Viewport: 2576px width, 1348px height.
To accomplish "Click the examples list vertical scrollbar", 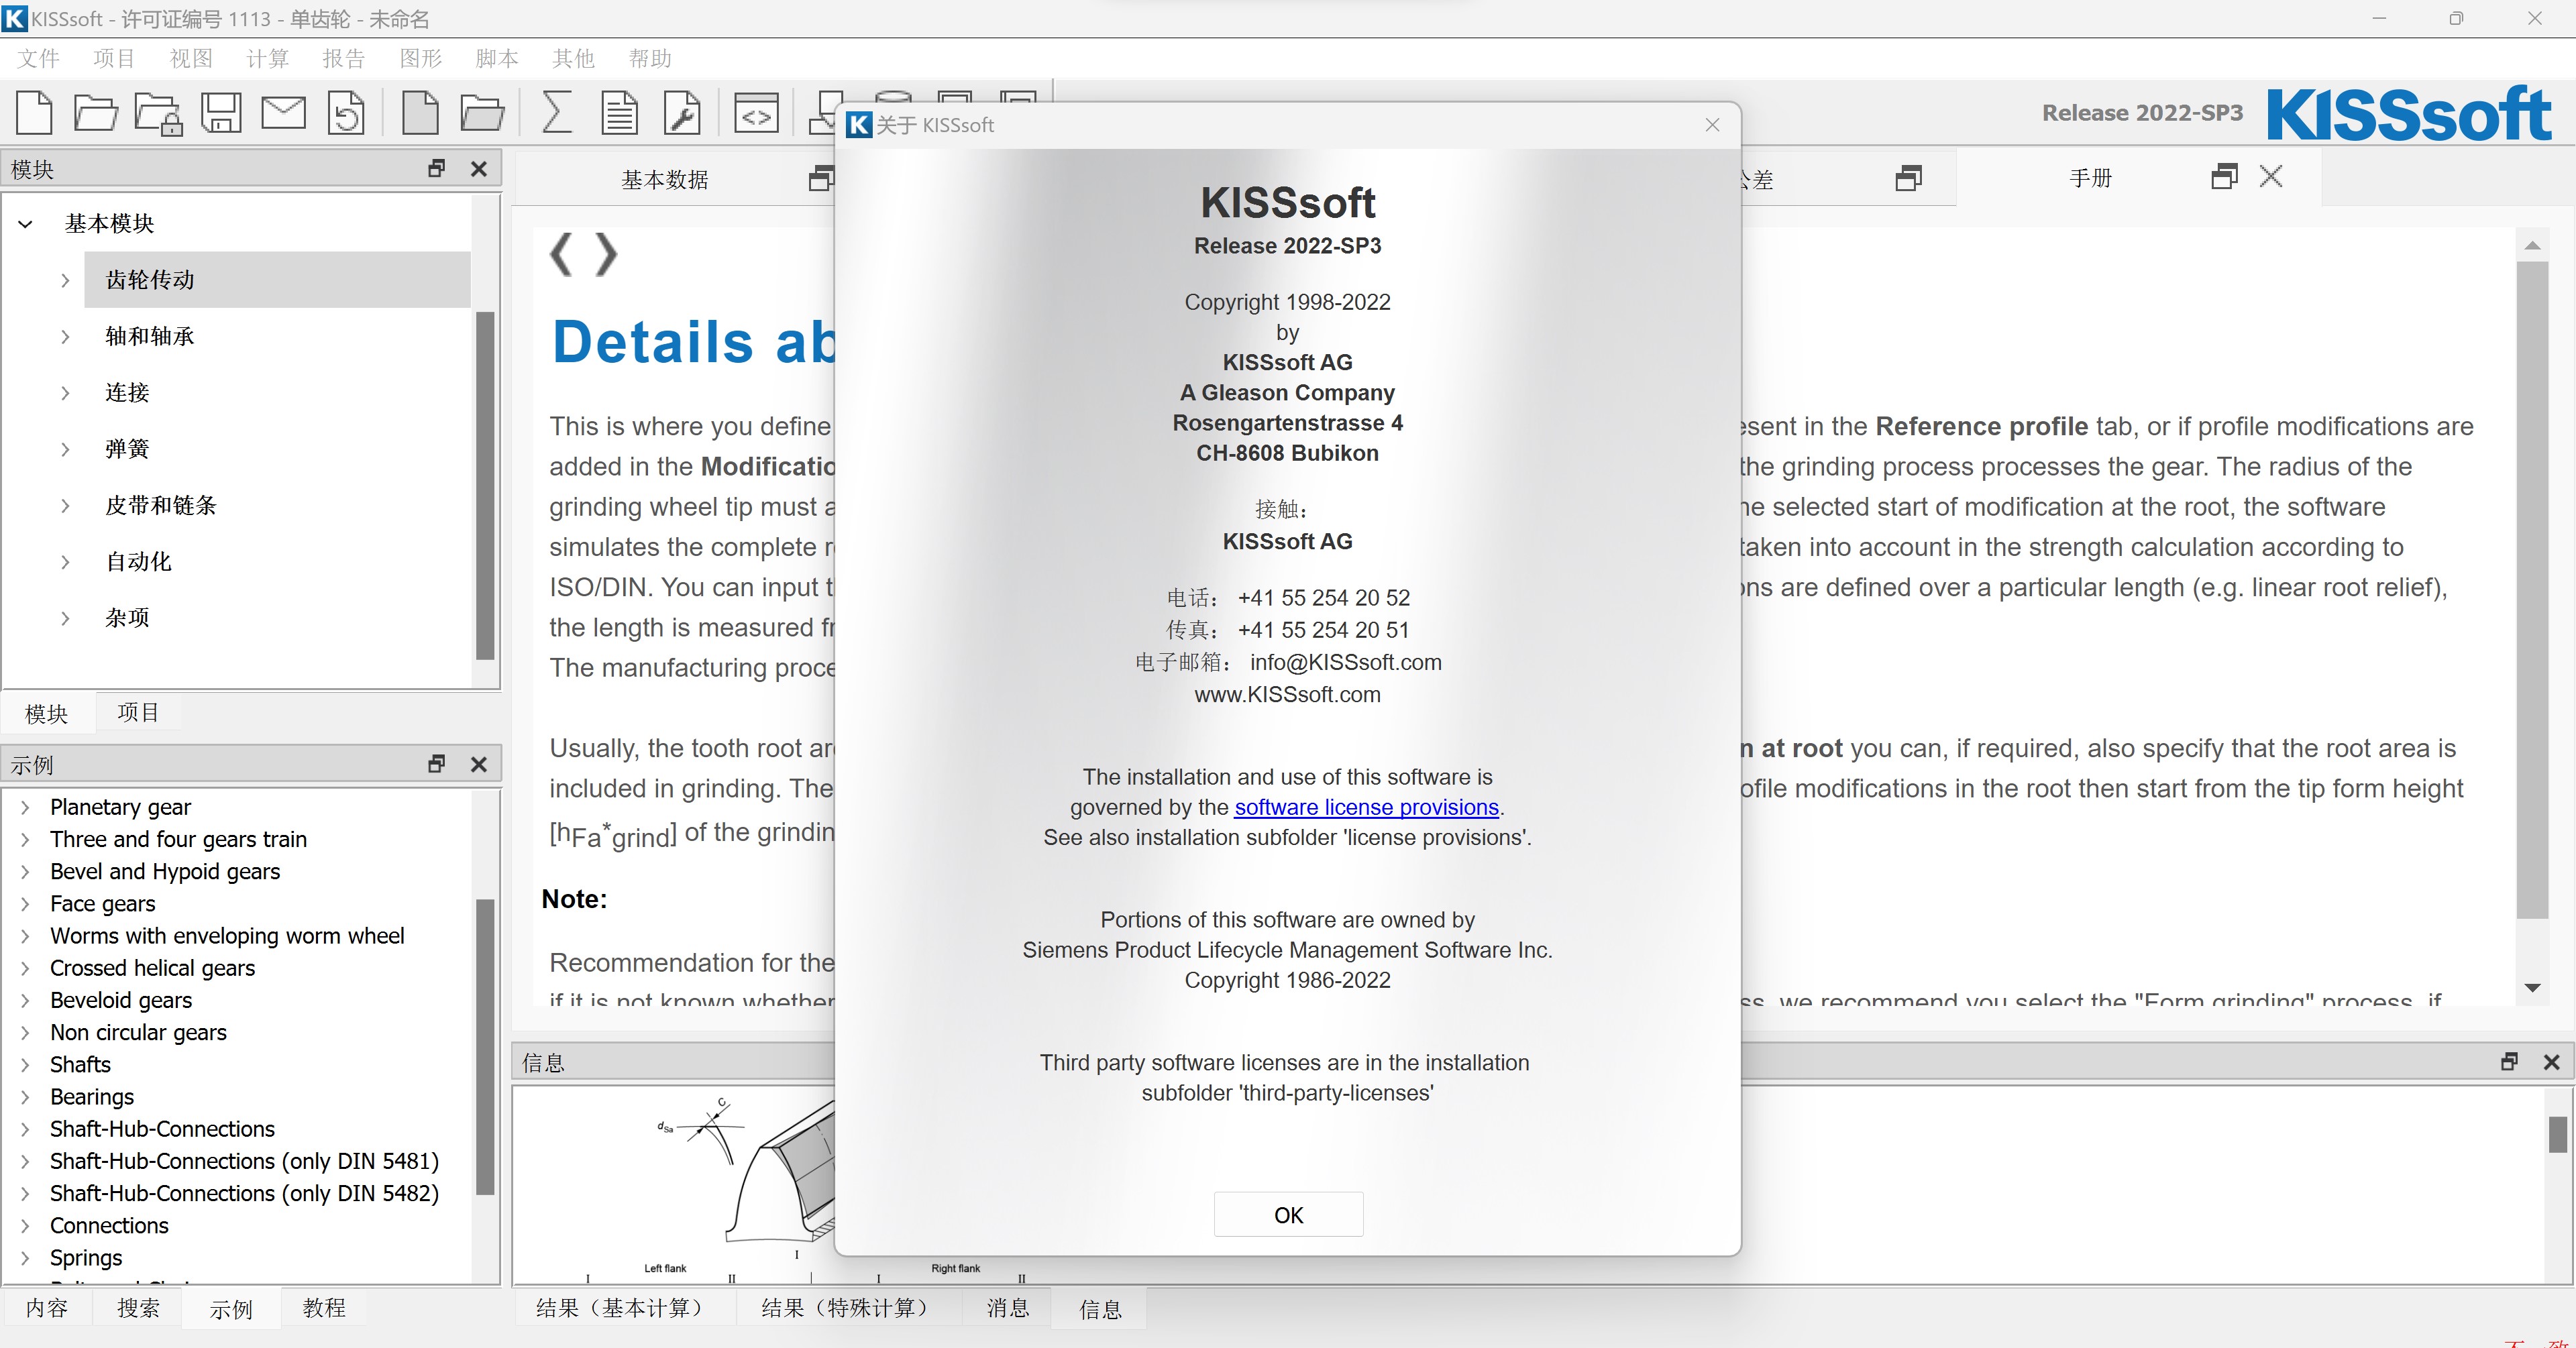I will pyautogui.click(x=485, y=1047).
